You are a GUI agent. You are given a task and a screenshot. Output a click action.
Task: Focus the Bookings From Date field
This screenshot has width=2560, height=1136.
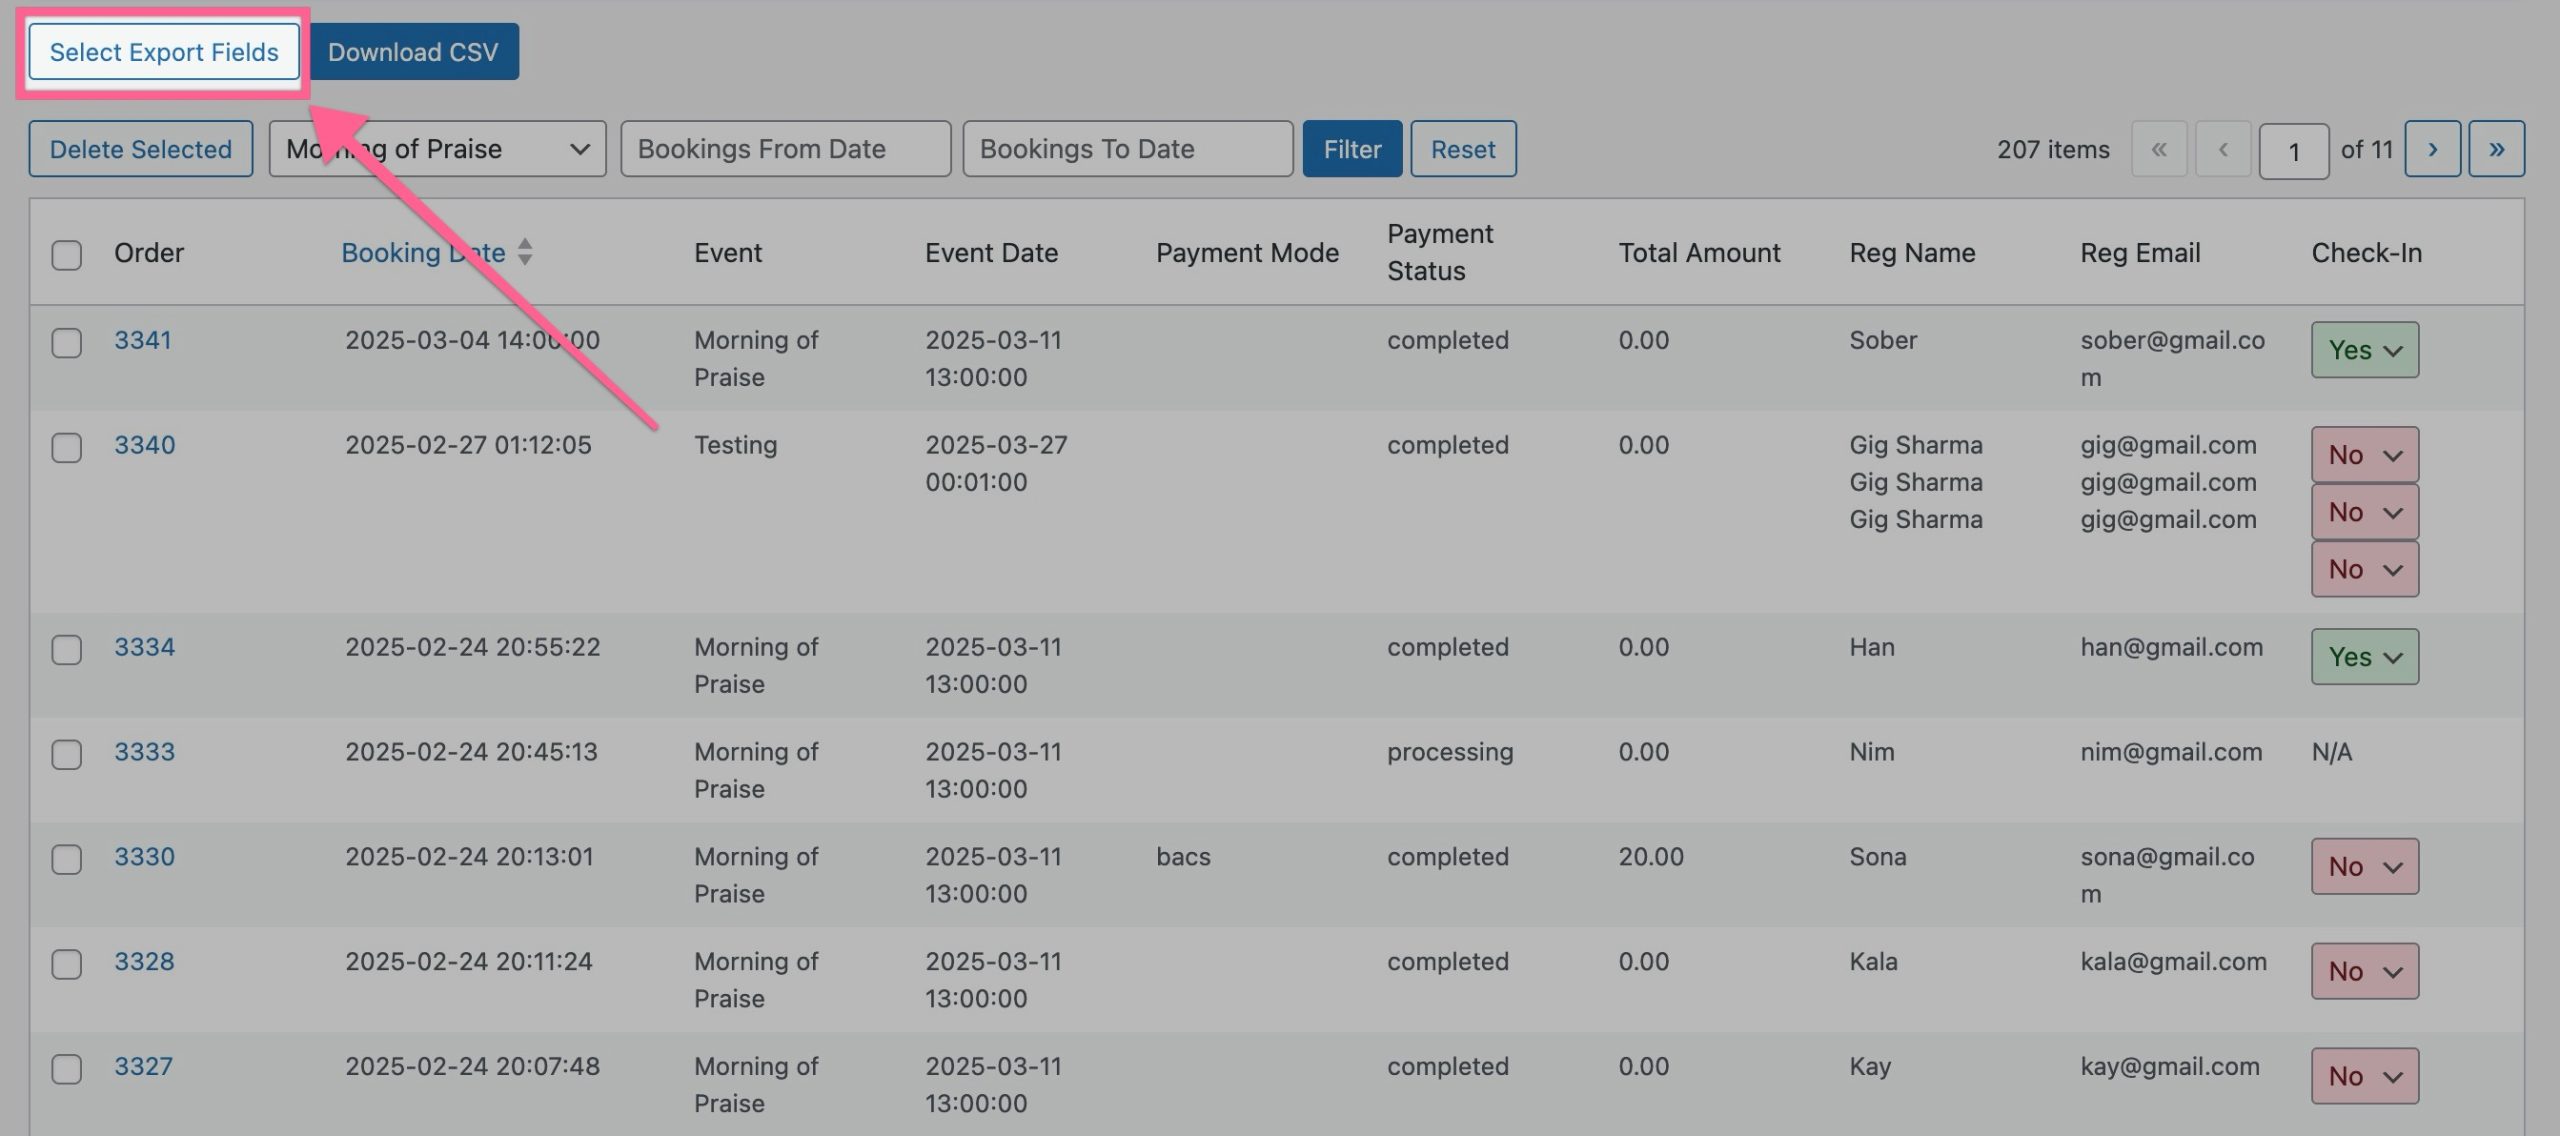[786, 149]
